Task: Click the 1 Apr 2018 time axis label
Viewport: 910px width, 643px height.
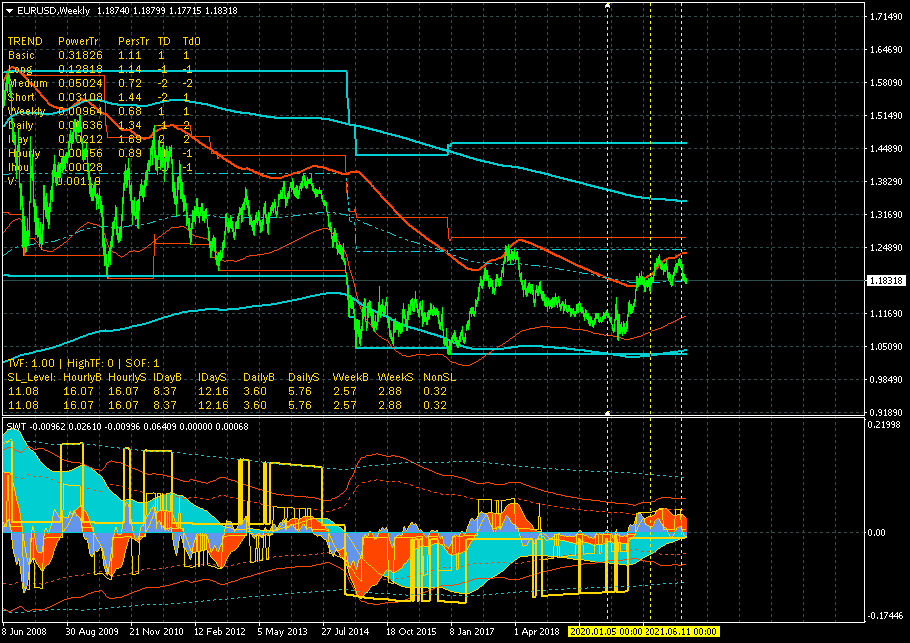Action: click(x=537, y=631)
